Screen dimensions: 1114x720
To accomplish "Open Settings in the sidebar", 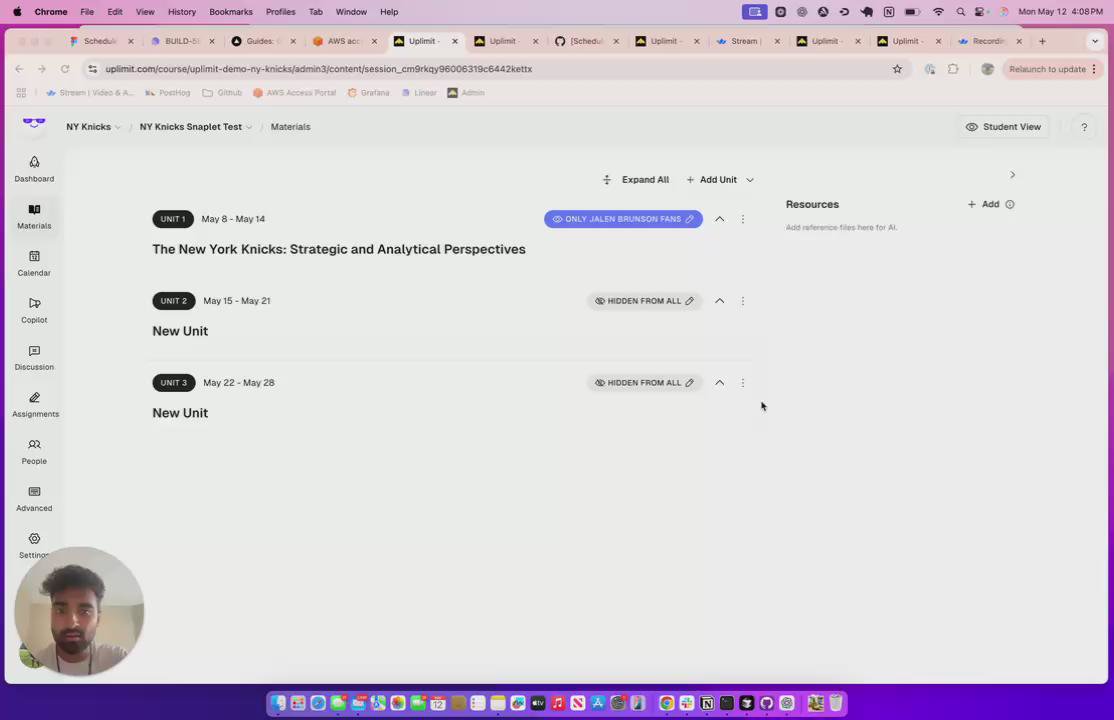I will [x=34, y=544].
